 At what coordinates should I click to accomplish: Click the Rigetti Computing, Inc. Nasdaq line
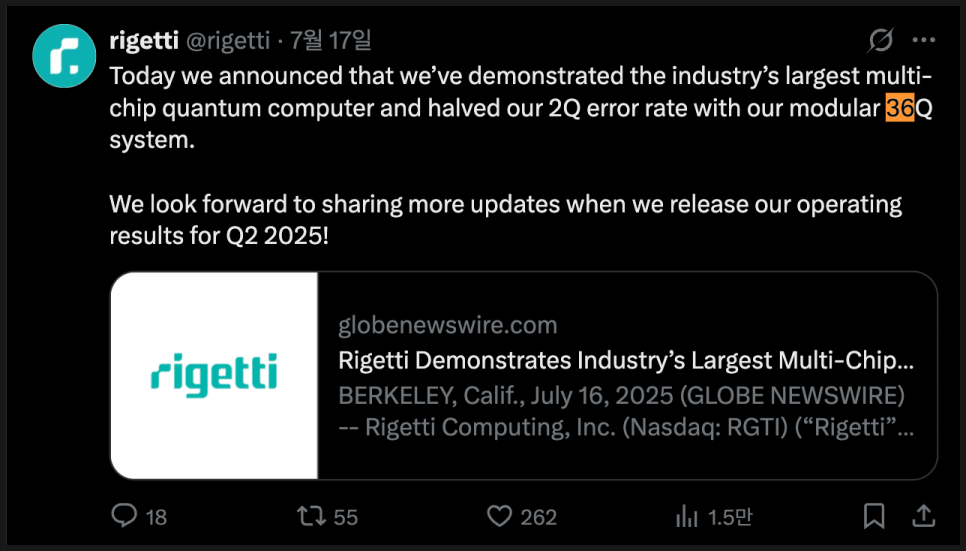click(626, 427)
